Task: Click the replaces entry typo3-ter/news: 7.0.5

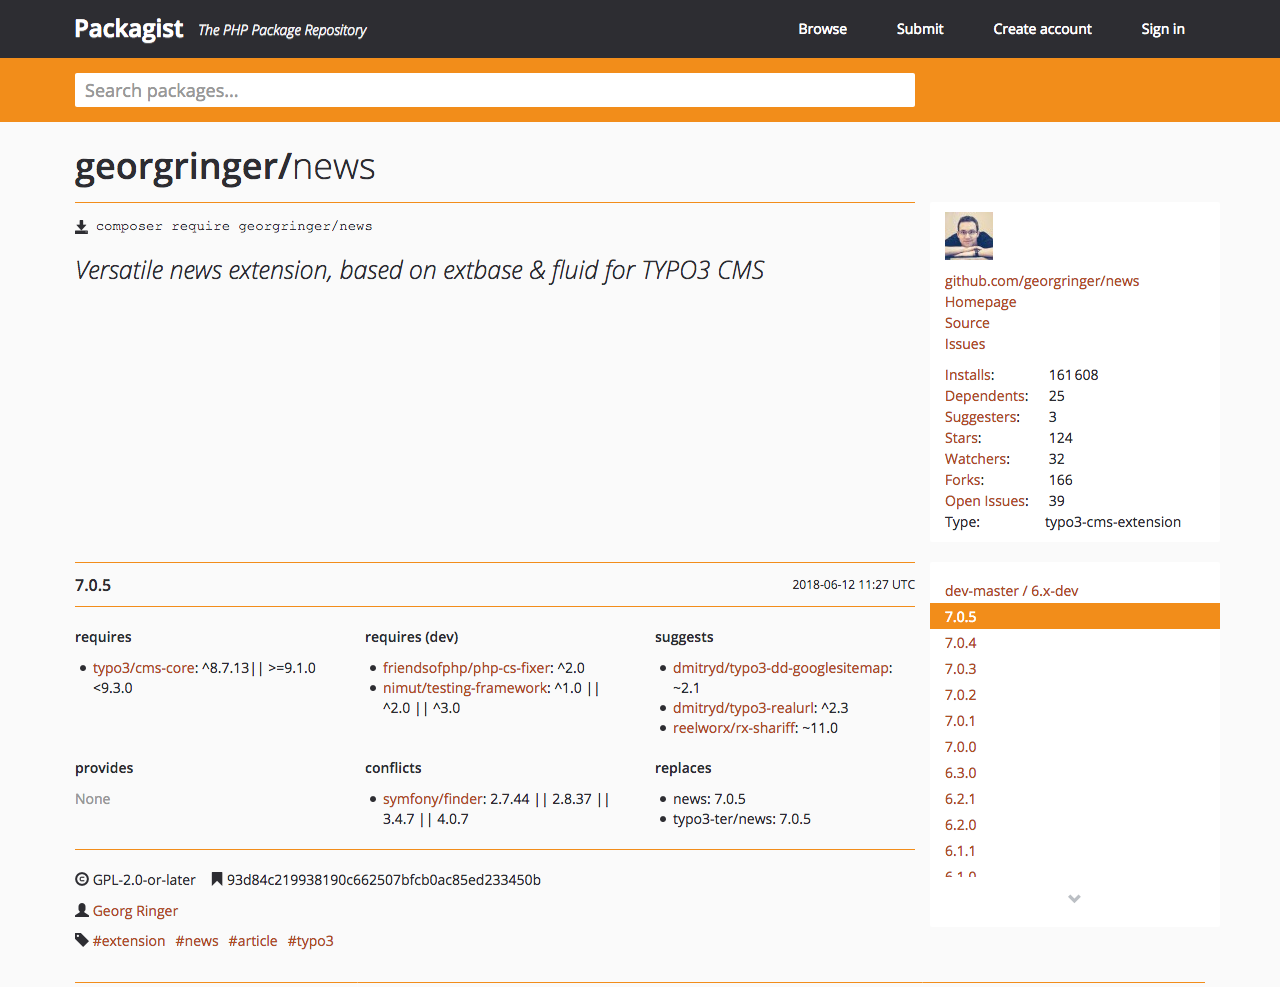Action: click(742, 819)
